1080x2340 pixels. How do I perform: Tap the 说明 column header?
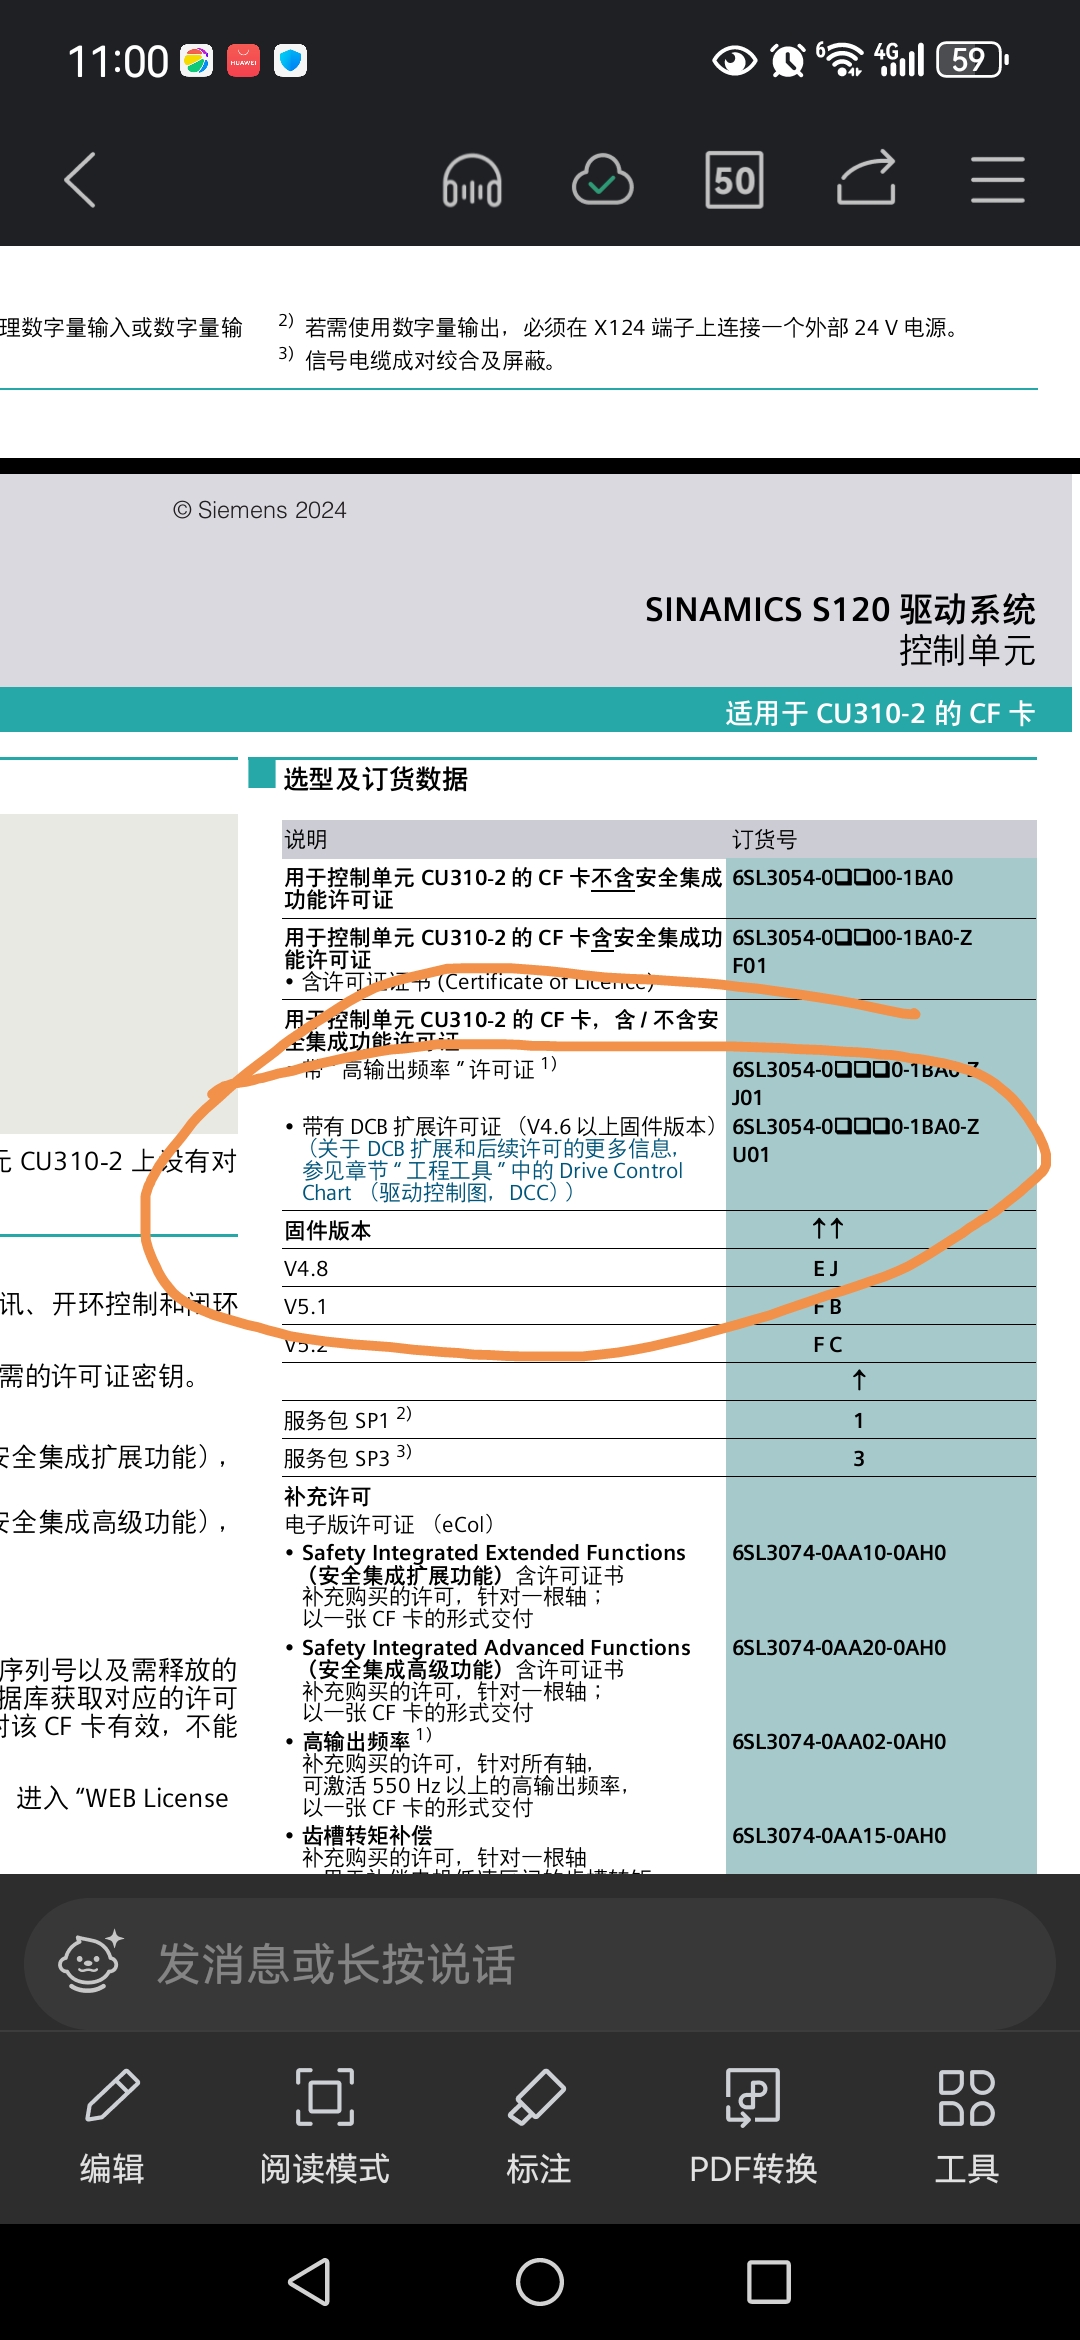[x=305, y=839]
